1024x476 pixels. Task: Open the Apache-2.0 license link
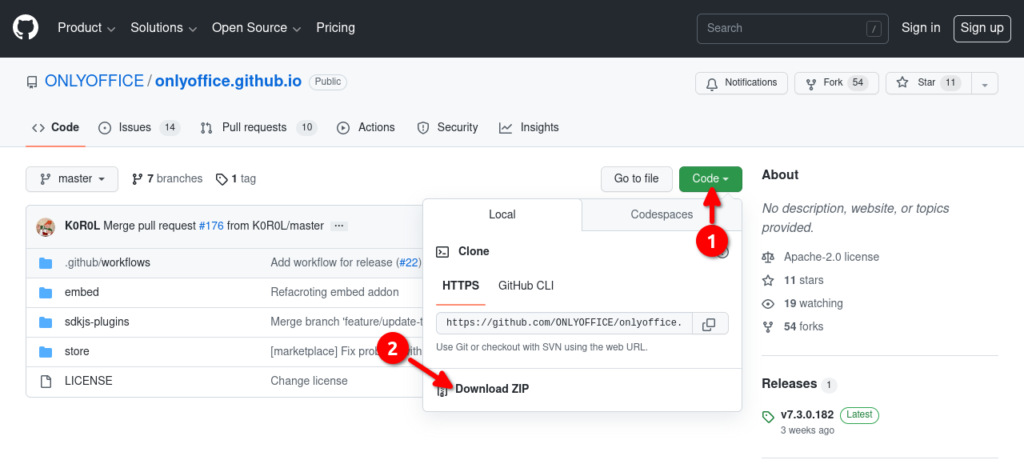(831, 257)
